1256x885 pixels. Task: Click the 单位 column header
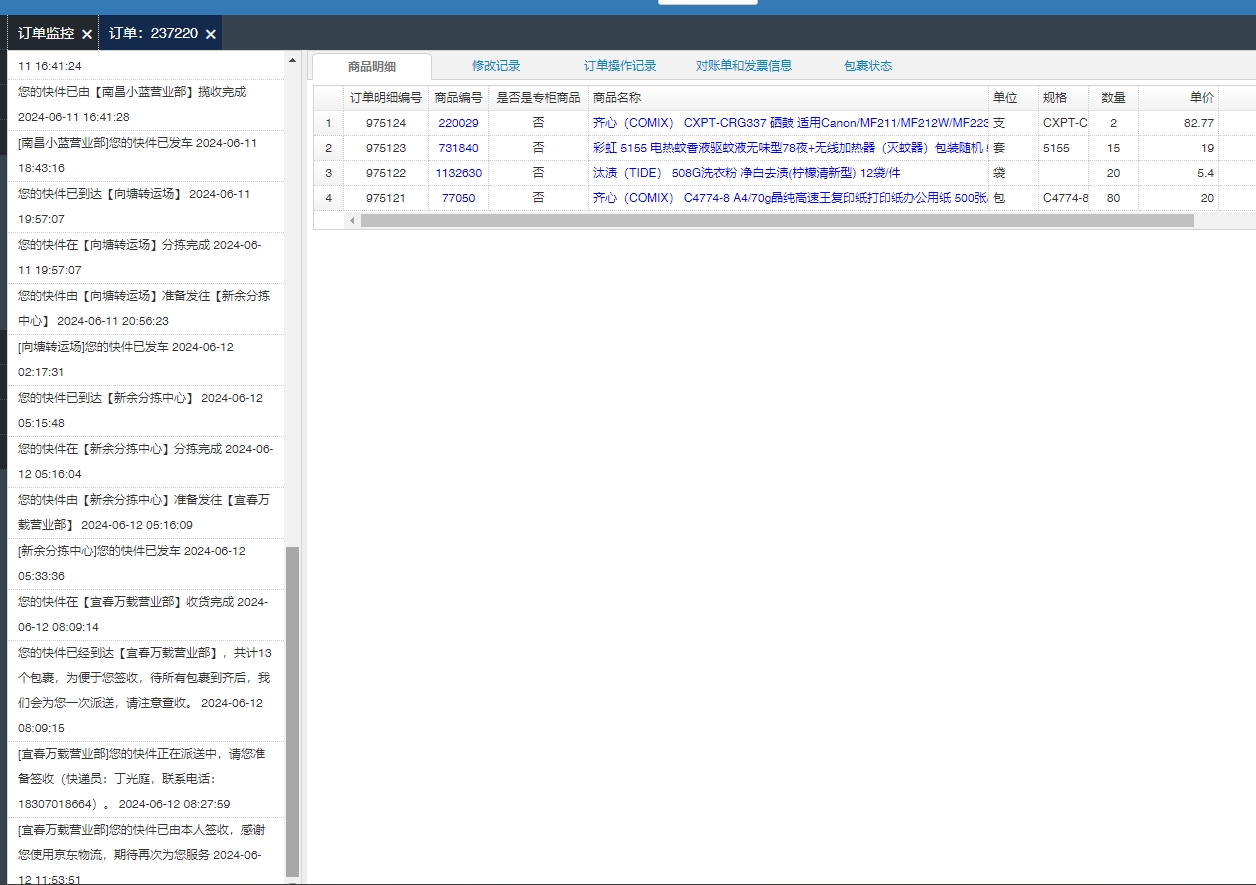[x=1013, y=98]
